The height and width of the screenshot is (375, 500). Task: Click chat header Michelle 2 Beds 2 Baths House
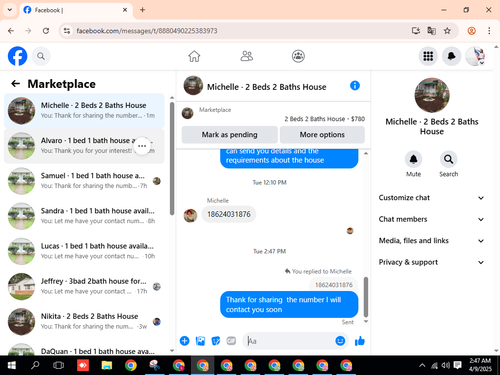point(266,87)
